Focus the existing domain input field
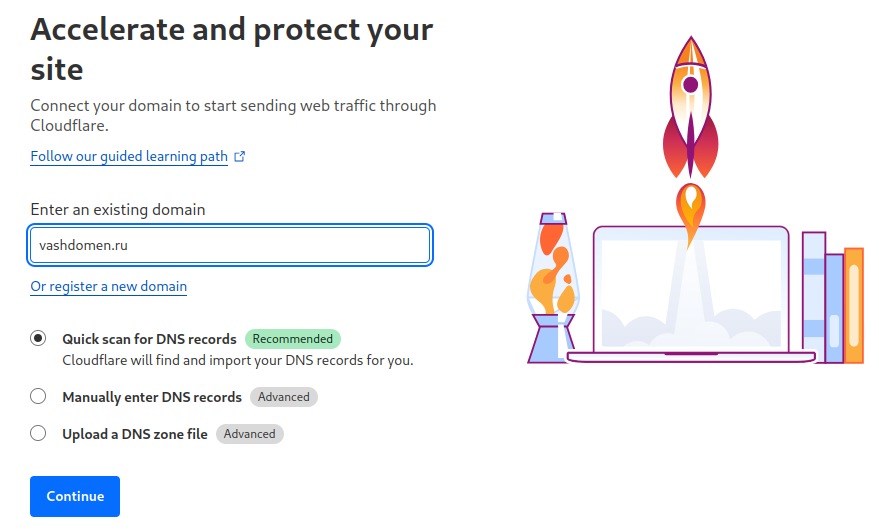Image resolution: width=879 pixels, height=532 pixels. coord(230,245)
